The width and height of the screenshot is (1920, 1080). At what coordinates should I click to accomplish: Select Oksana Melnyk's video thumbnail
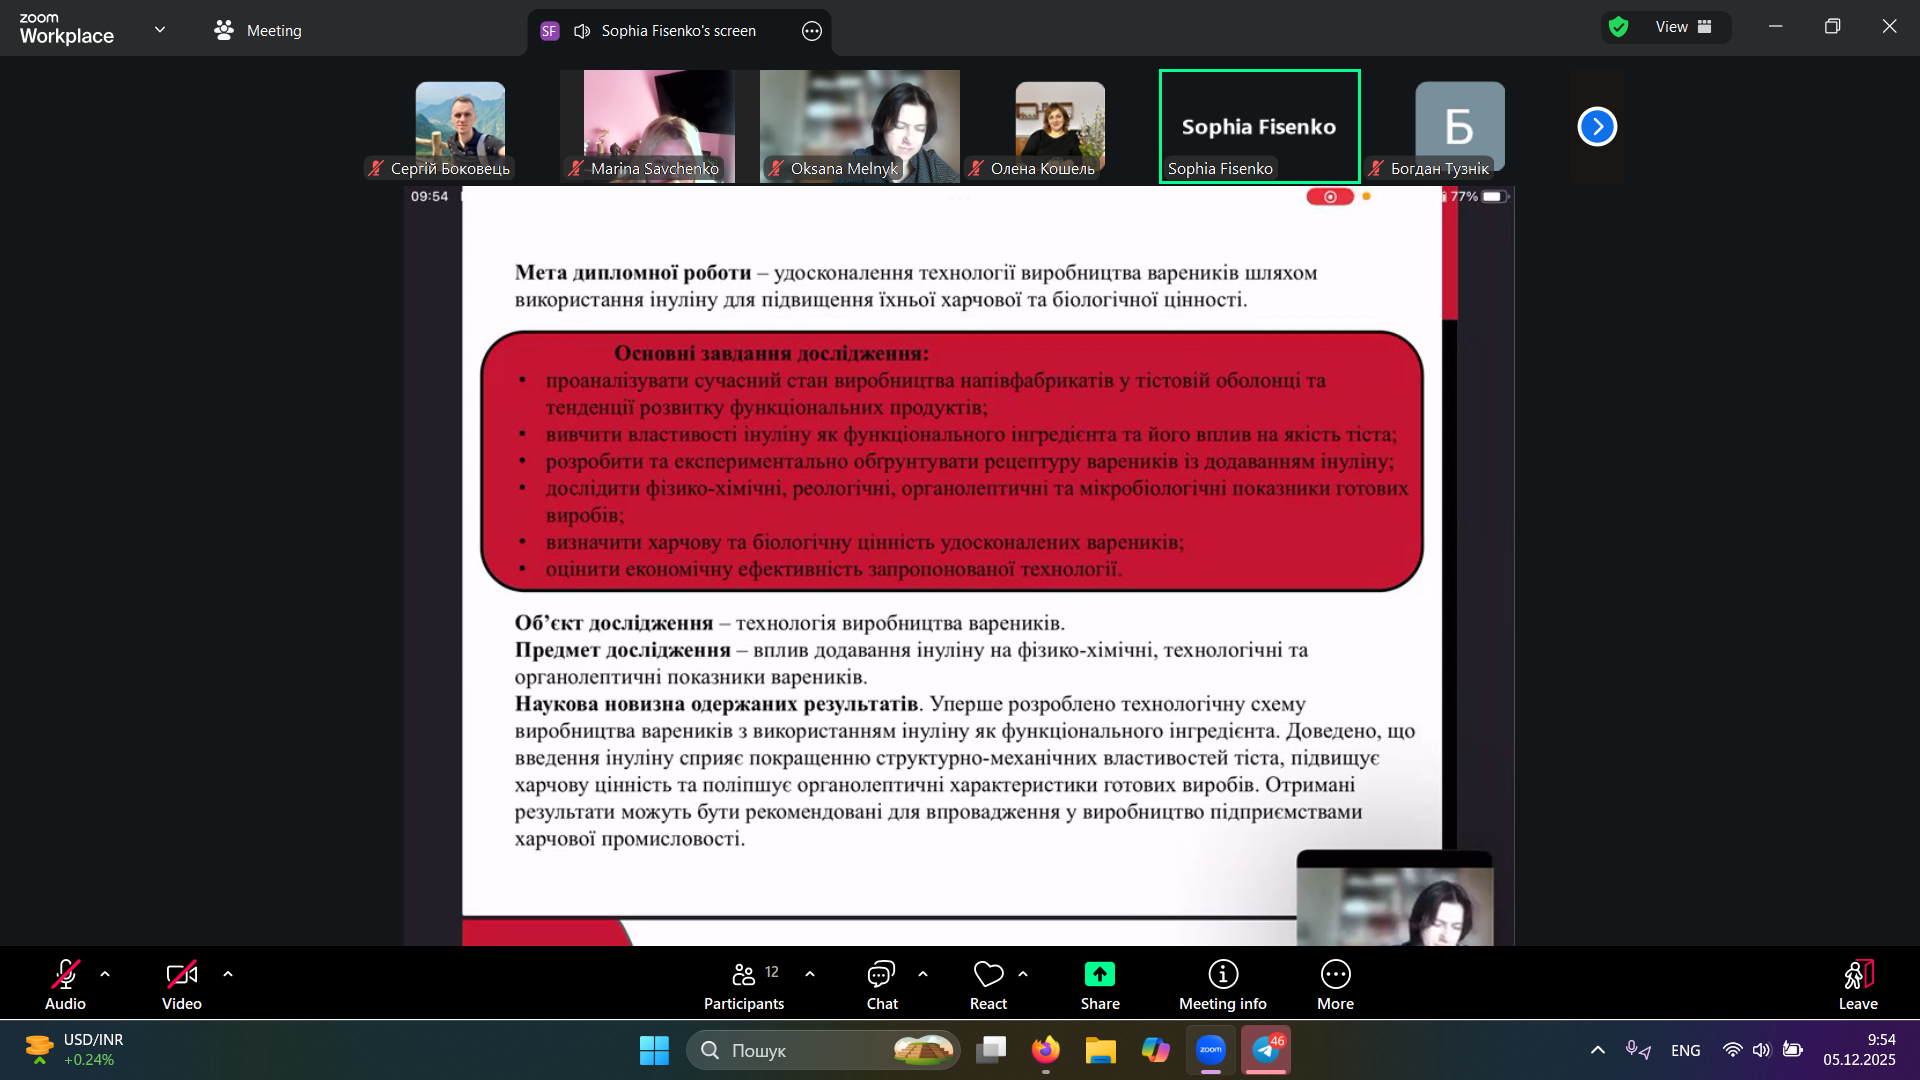pyautogui.click(x=859, y=125)
